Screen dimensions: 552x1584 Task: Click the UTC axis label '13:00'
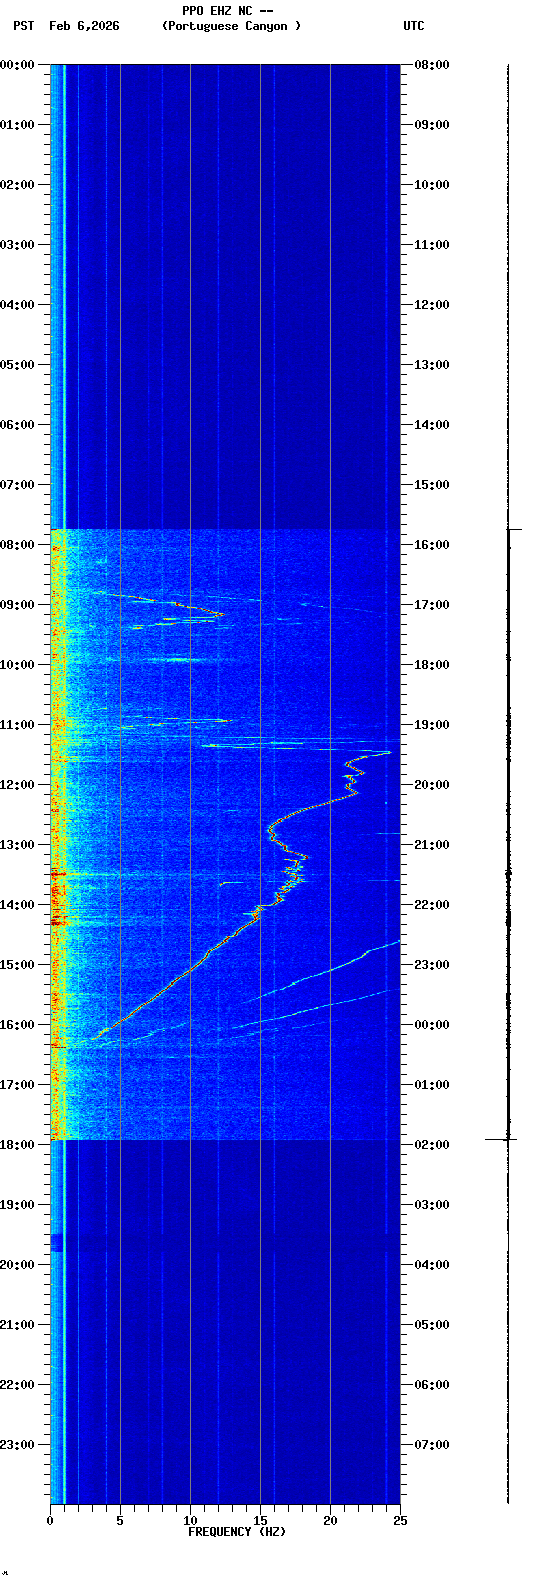tap(432, 365)
